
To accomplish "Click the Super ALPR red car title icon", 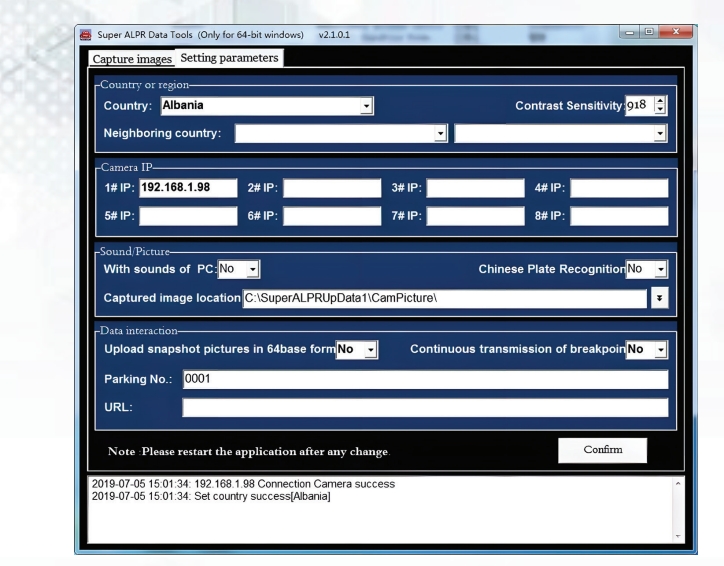I will click(85, 35).
